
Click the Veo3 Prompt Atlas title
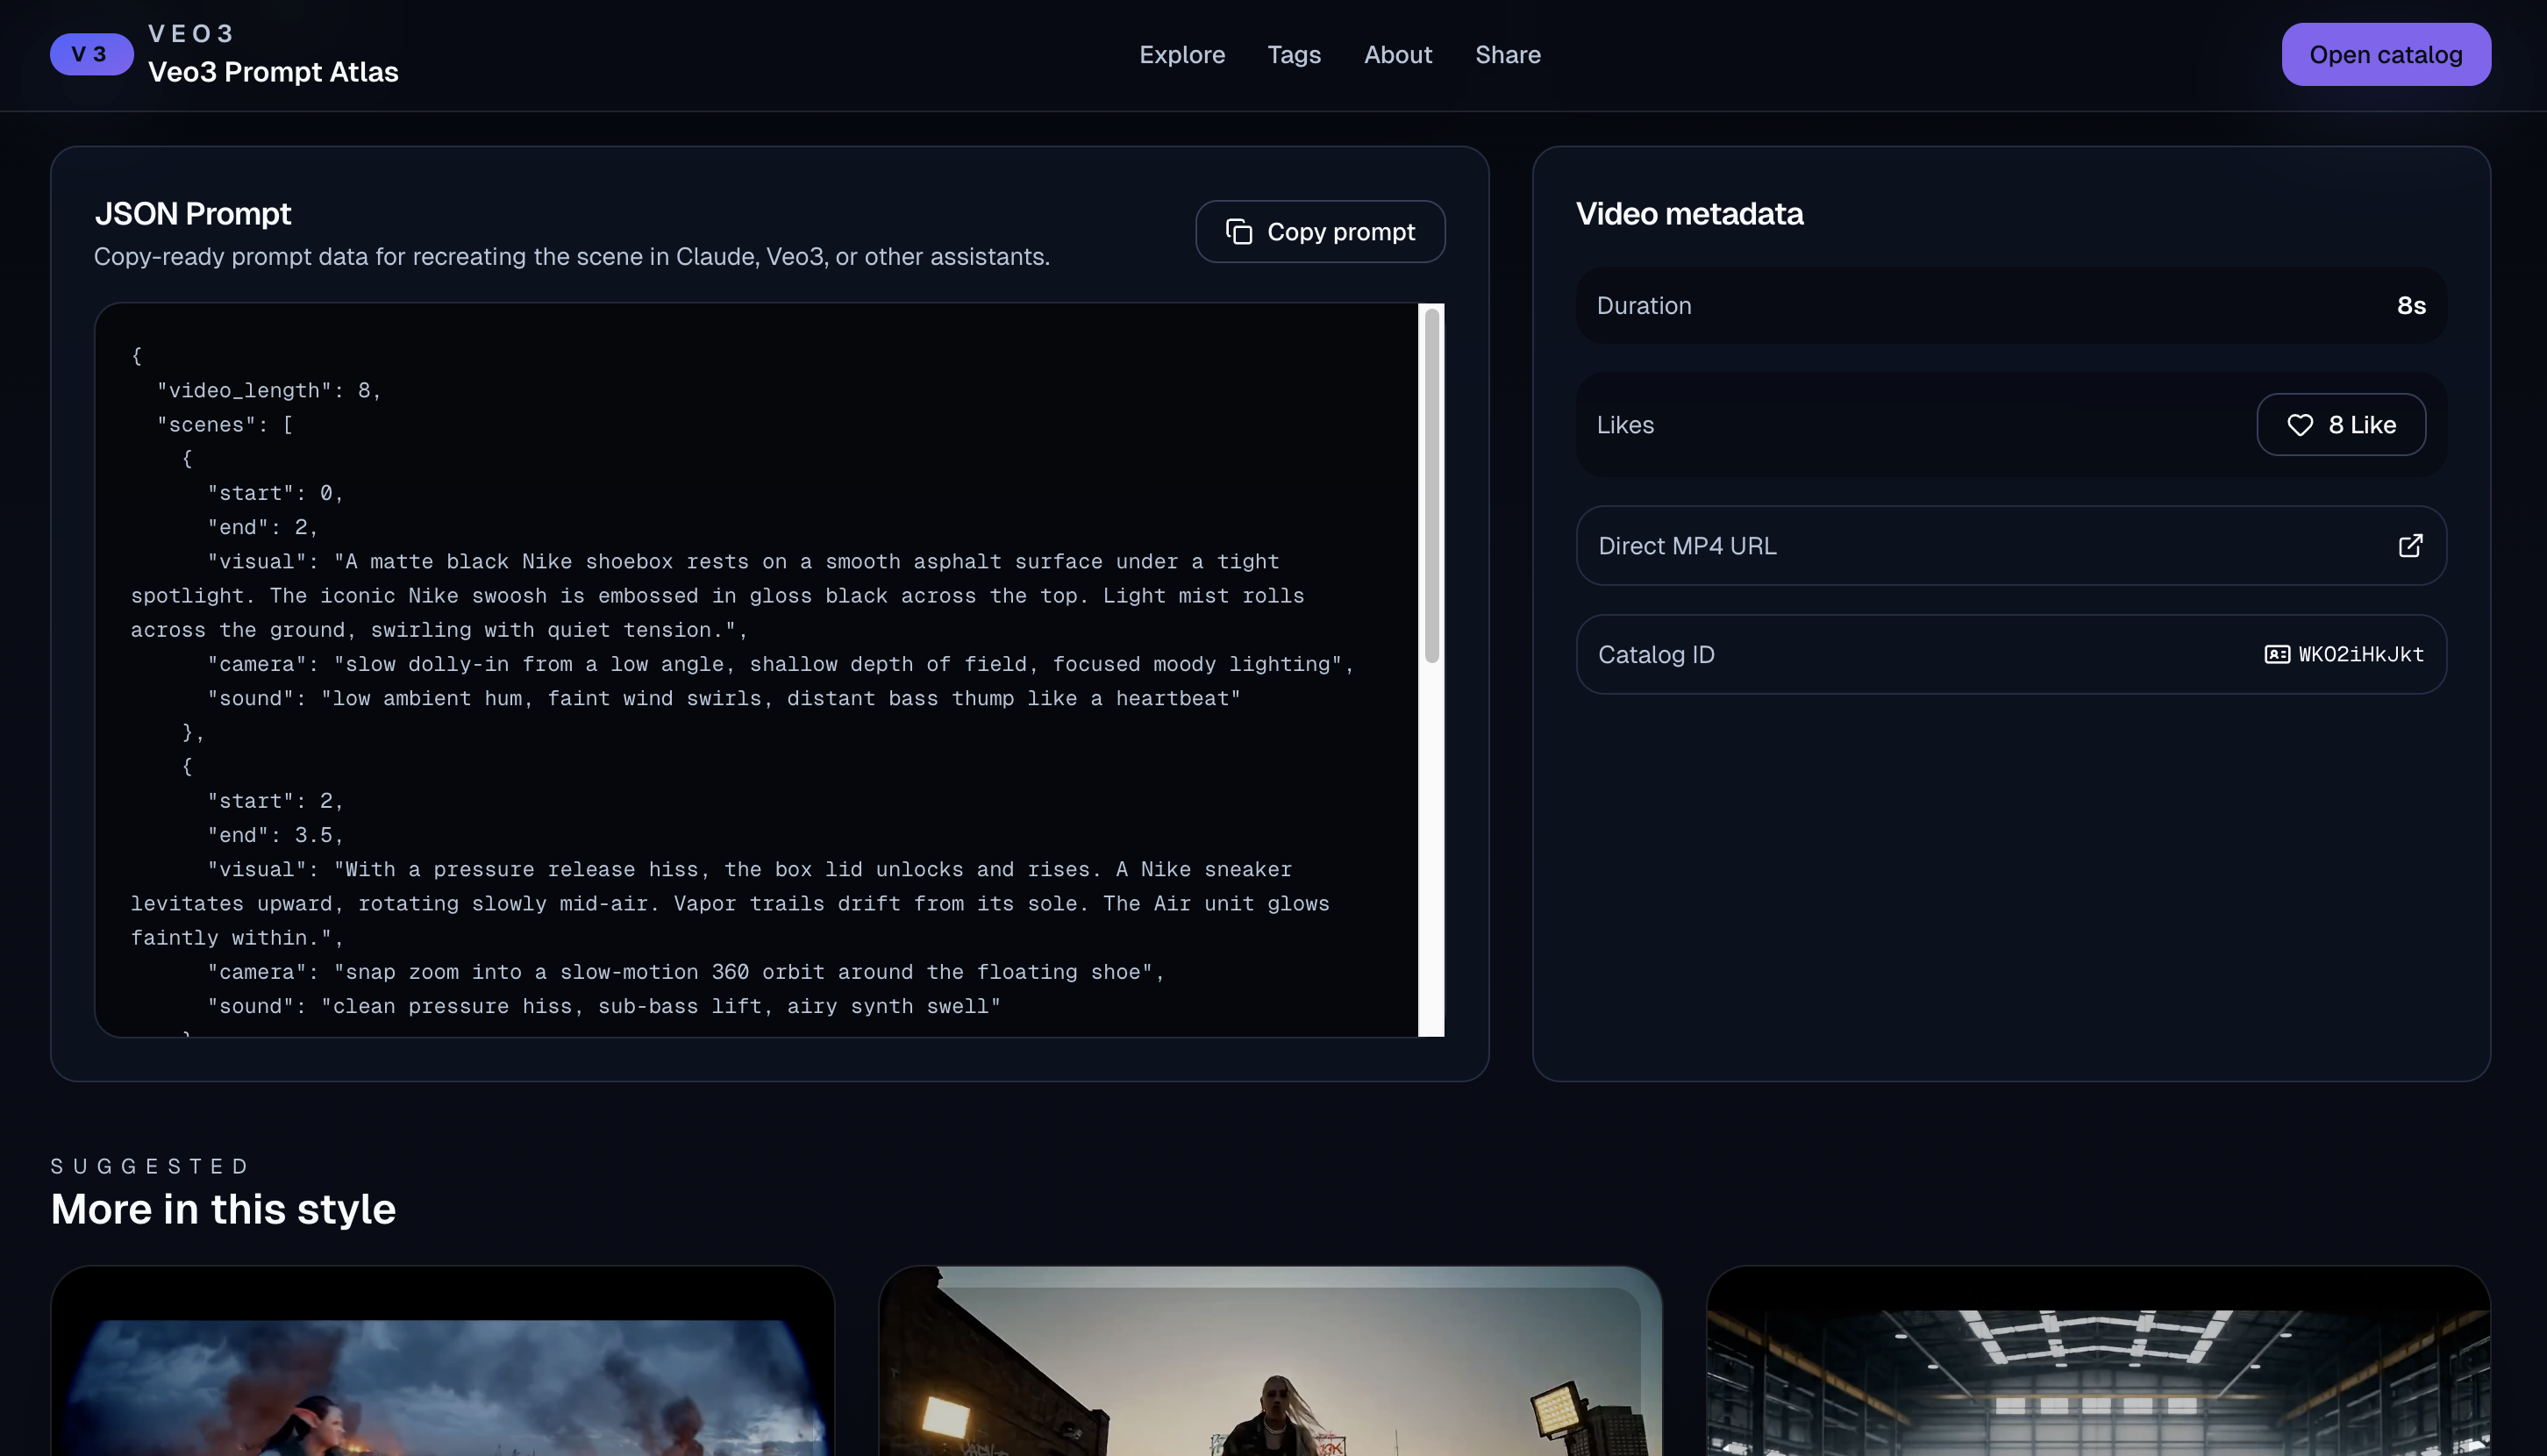click(273, 72)
